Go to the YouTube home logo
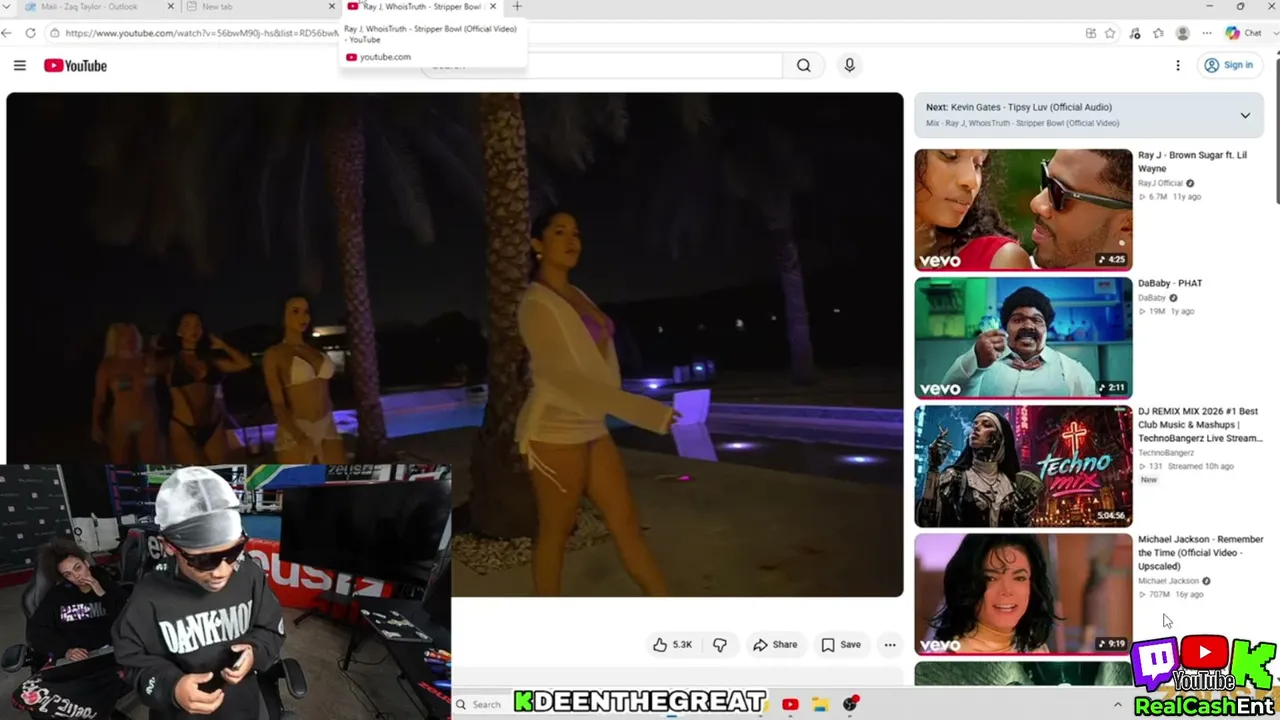Image resolution: width=1280 pixels, height=720 pixels. (x=75, y=66)
